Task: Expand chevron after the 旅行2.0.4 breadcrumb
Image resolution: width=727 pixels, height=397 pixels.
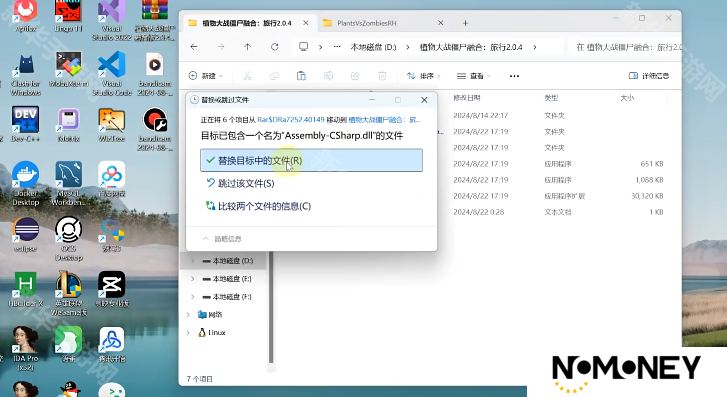Action: coord(535,47)
